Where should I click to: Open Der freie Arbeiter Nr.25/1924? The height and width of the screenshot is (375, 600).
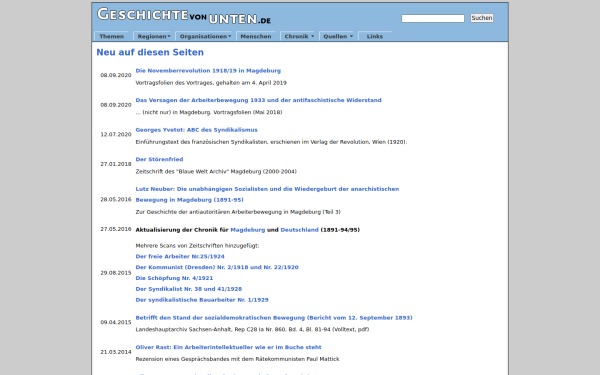(180, 257)
